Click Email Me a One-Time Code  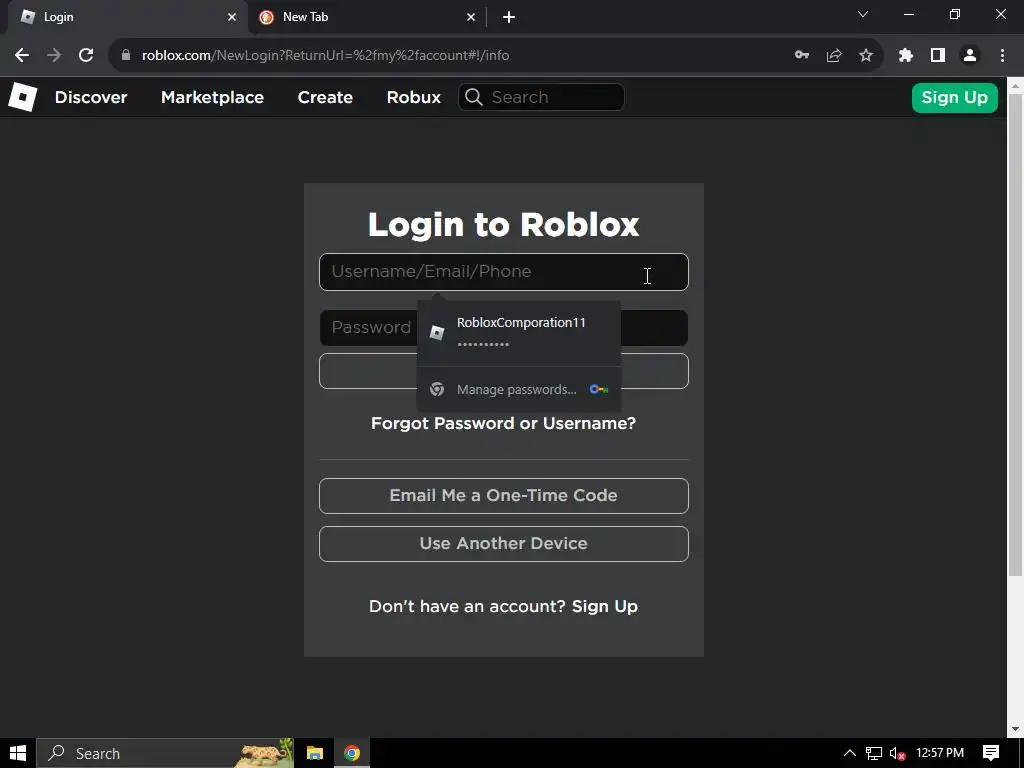504,496
